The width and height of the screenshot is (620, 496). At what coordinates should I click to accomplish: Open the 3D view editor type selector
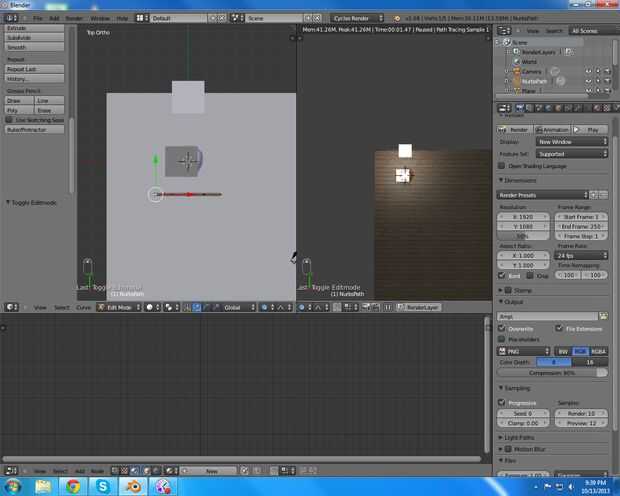(11, 307)
